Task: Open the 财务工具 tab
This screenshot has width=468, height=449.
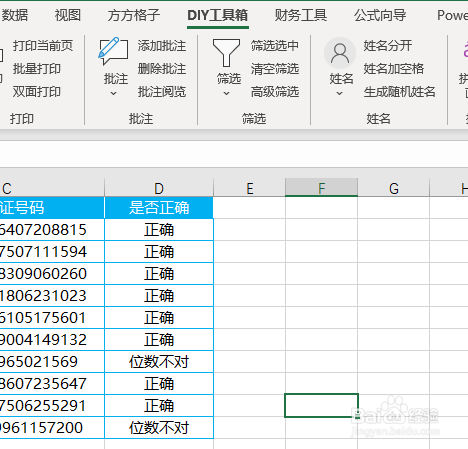Action: pos(301,15)
